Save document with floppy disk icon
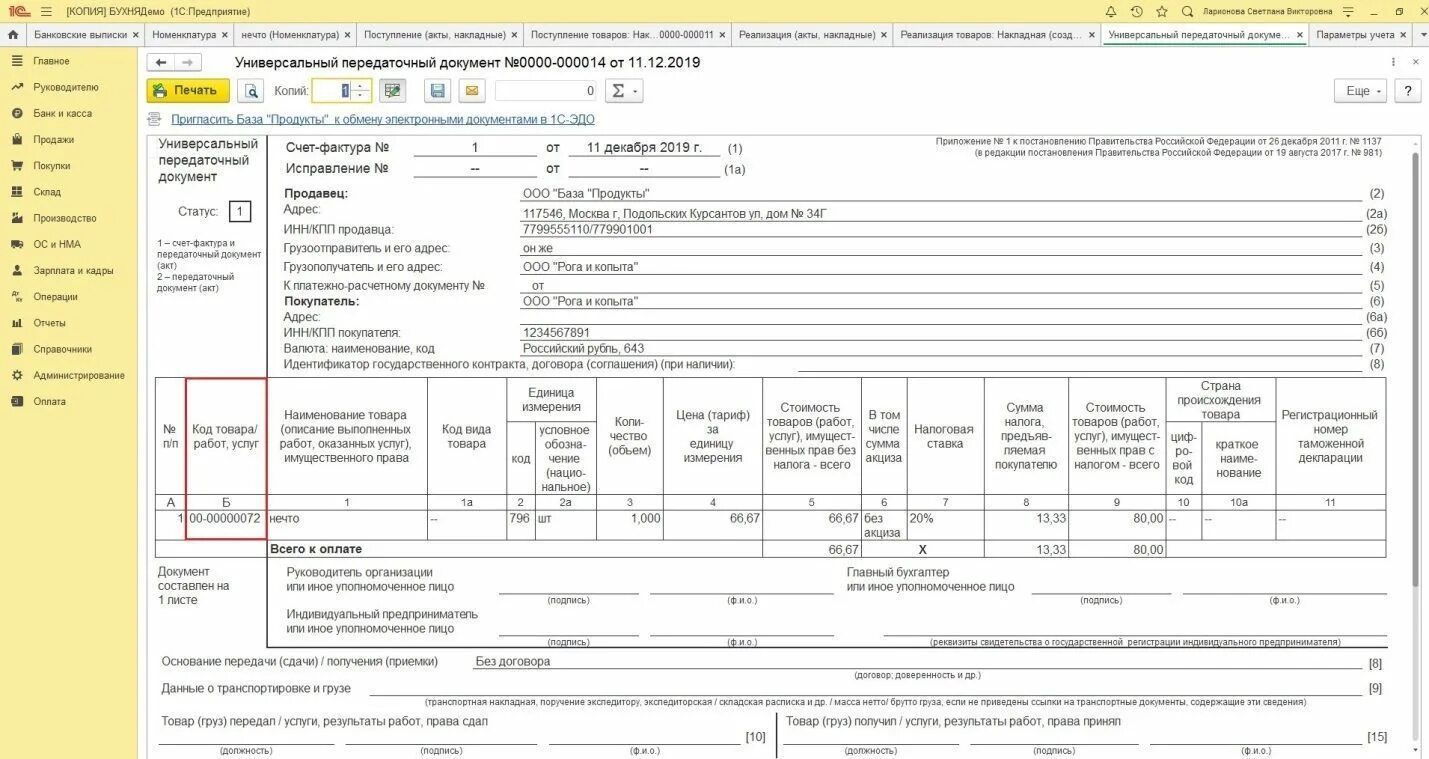1429x759 pixels. click(437, 91)
